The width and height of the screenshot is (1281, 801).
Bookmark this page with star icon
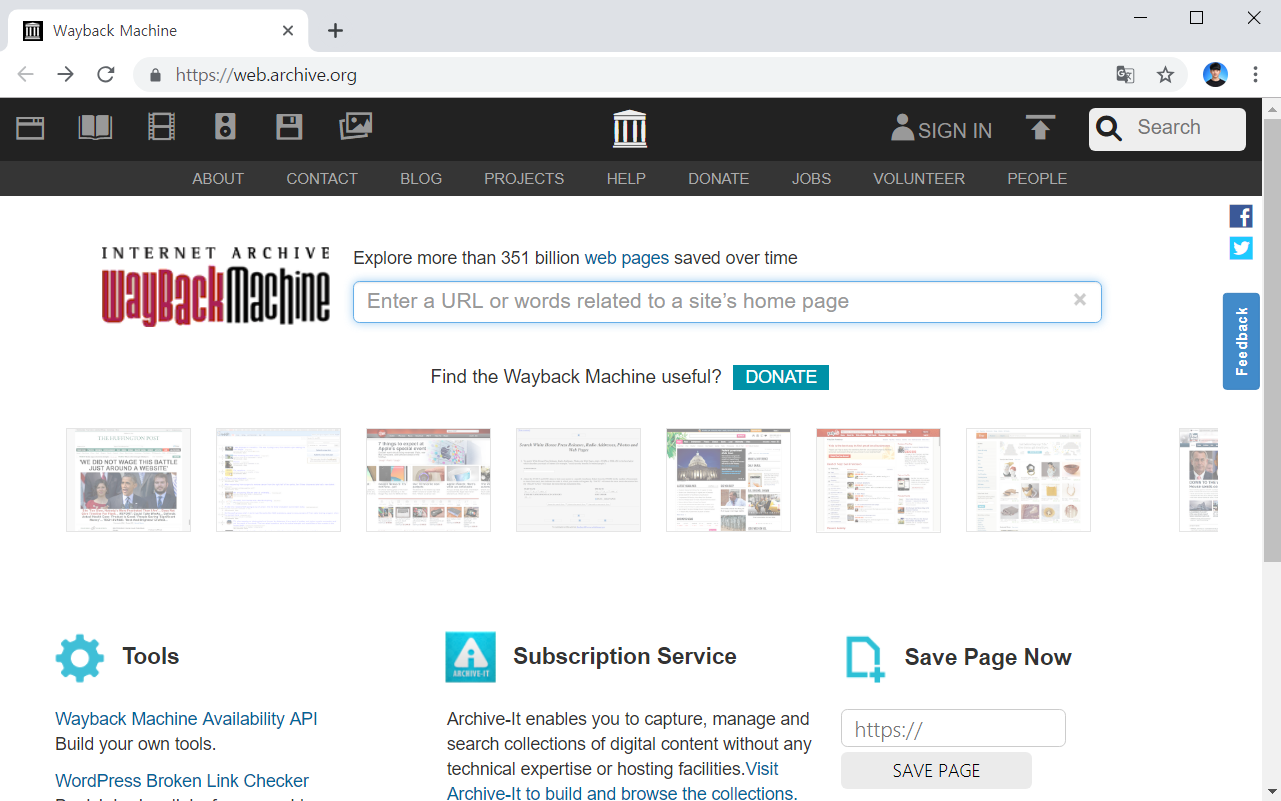[x=1165, y=75]
